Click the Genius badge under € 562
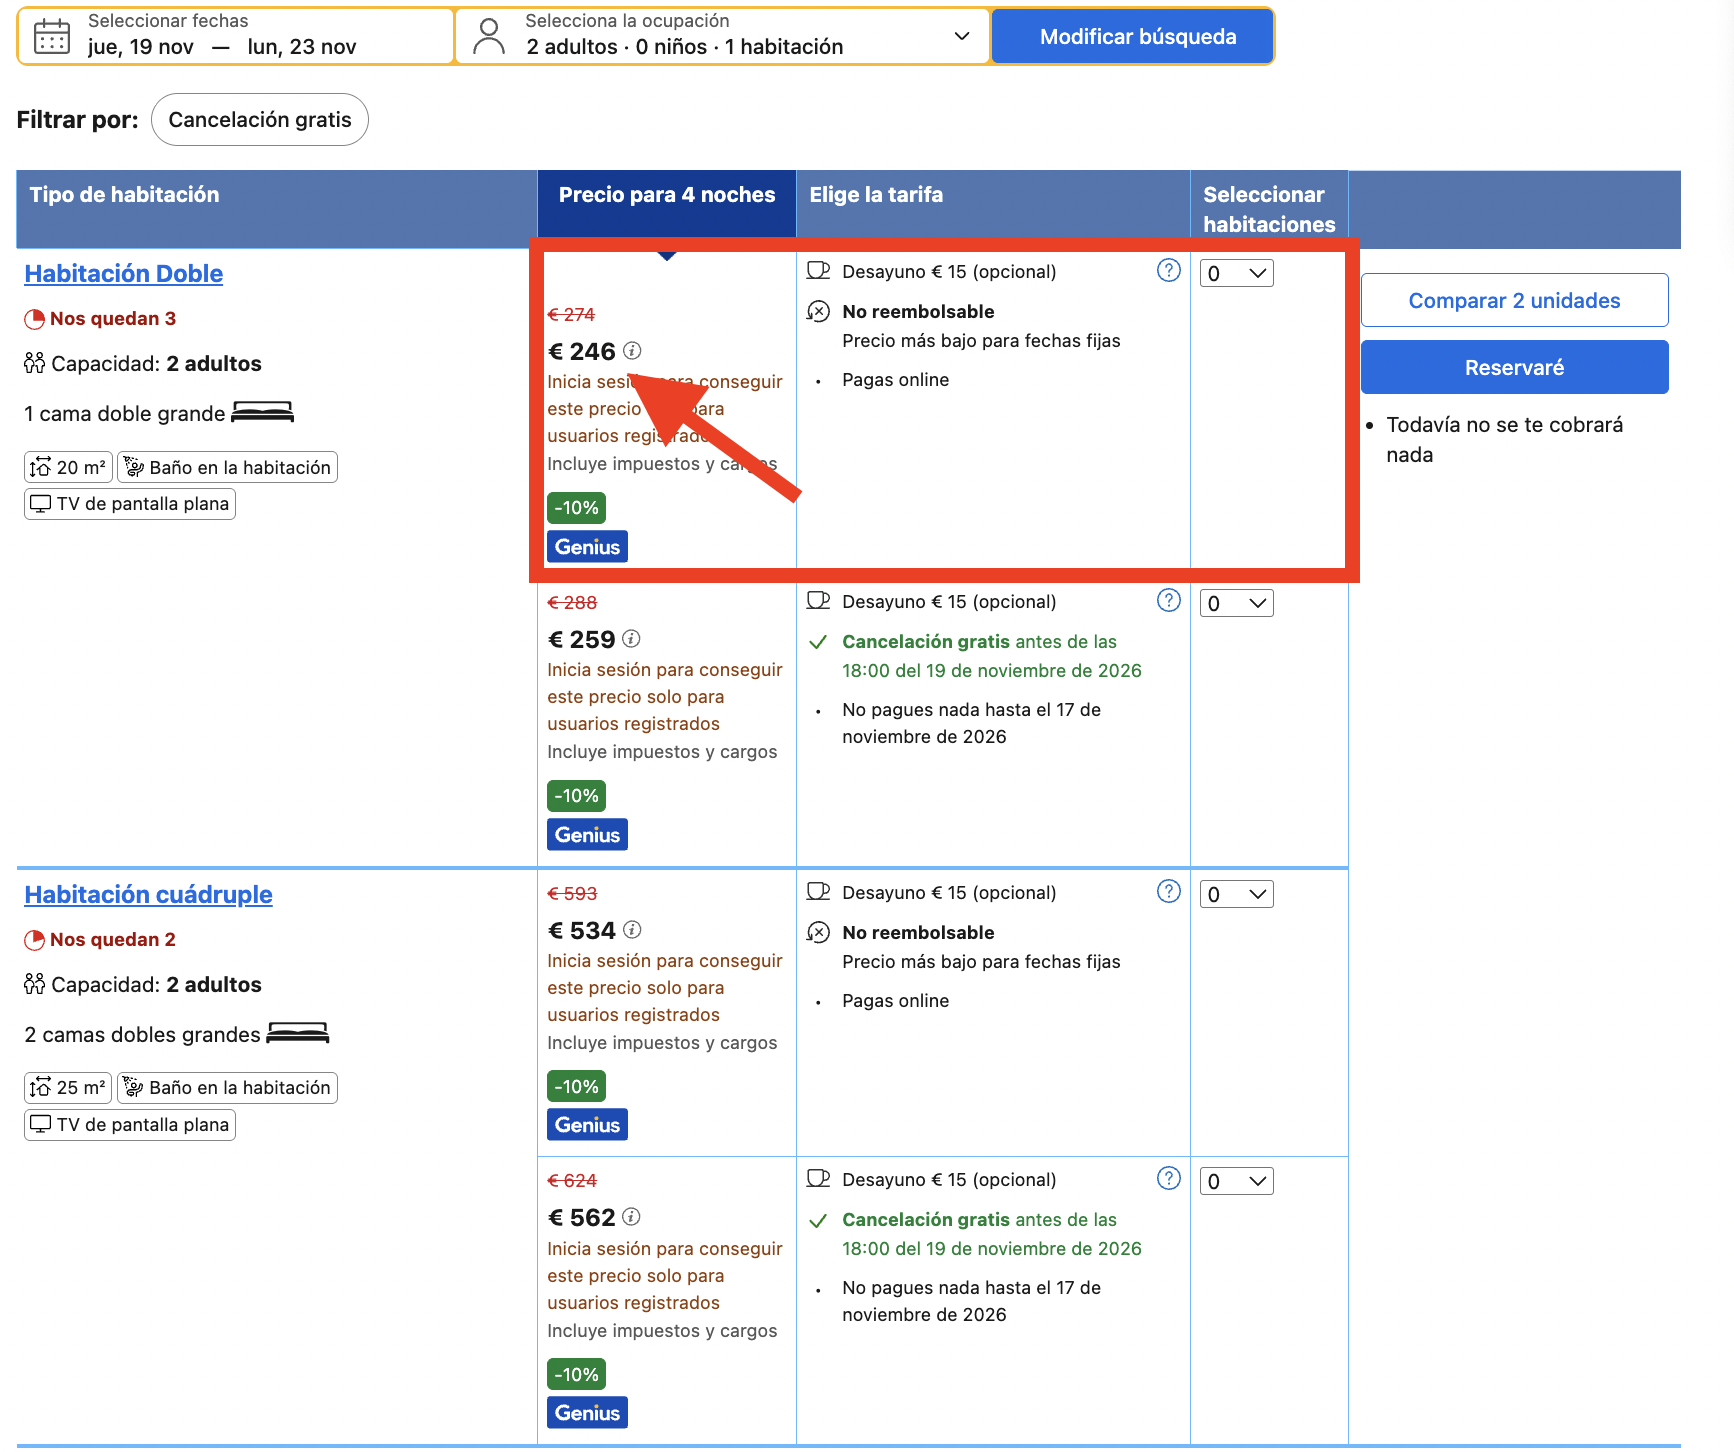Image resolution: width=1734 pixels, height=1452 pixels. [x=587, y=1413]
